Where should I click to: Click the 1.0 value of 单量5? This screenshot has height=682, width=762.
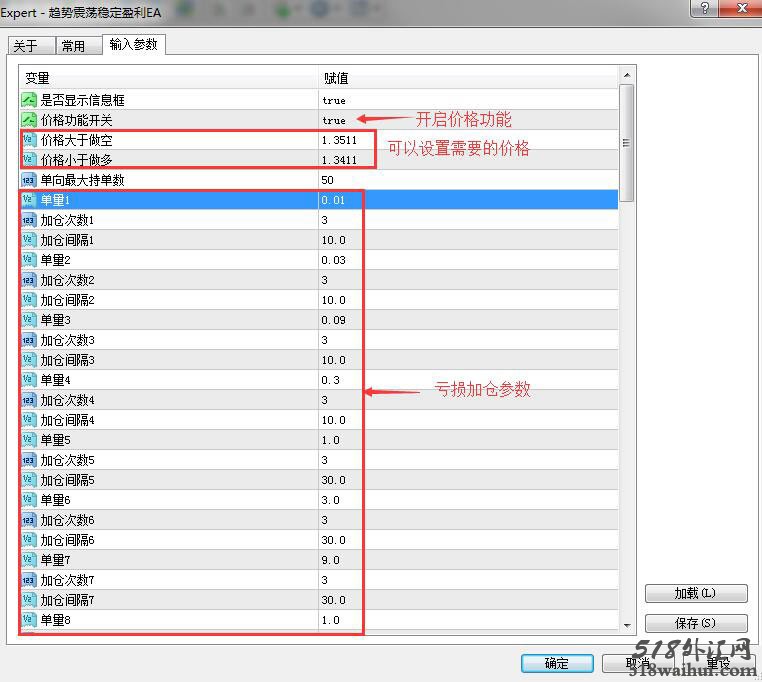[330, 440]
